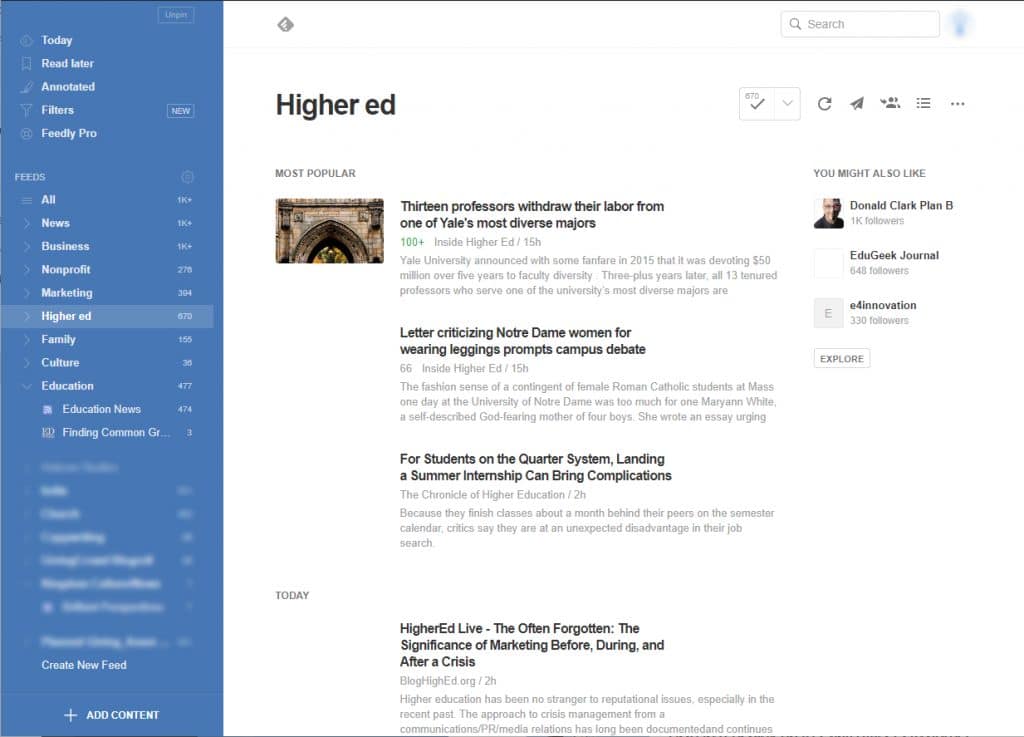Screen dimensions: 1024x737
Task: Open mark-as-read dropdown arrow
Action: [x=788, y=103]
